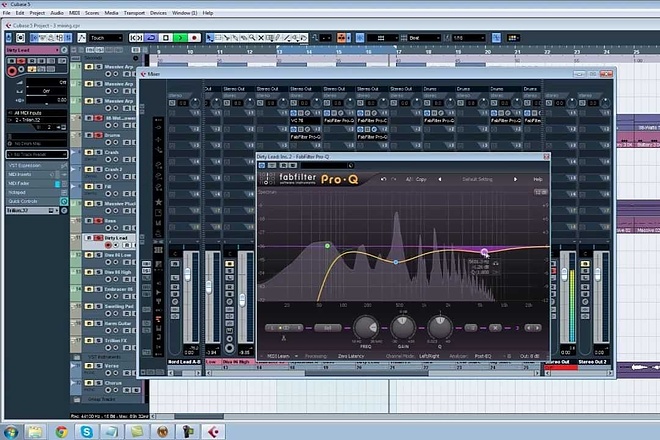Open the Default Setting preset menu
This screenshot has width=660, height=440.
tap(477, 179)
